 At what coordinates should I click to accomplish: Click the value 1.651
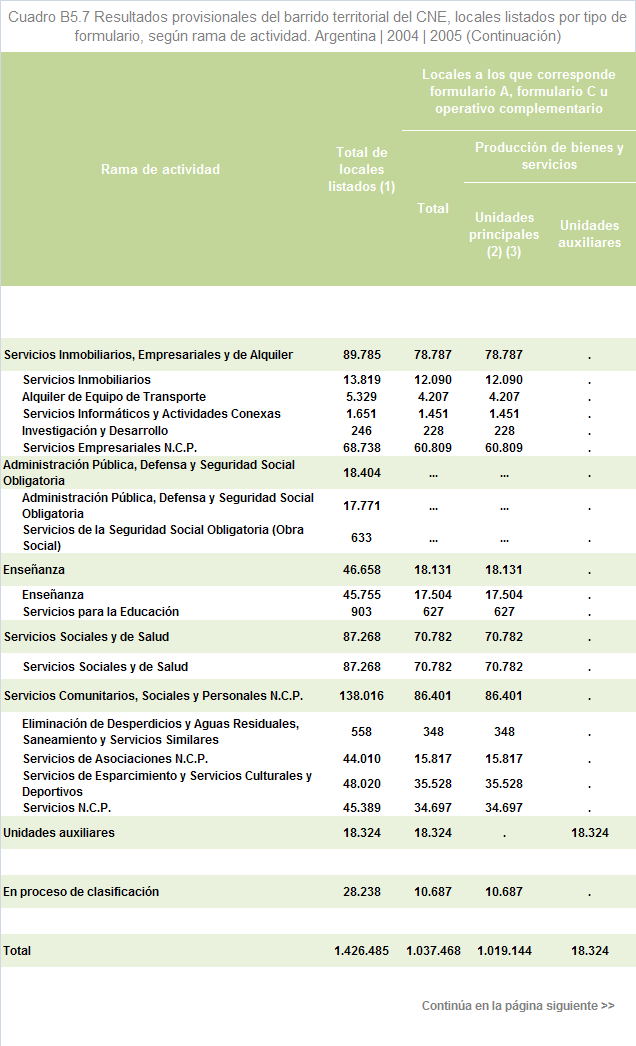[x=362, y=414]
